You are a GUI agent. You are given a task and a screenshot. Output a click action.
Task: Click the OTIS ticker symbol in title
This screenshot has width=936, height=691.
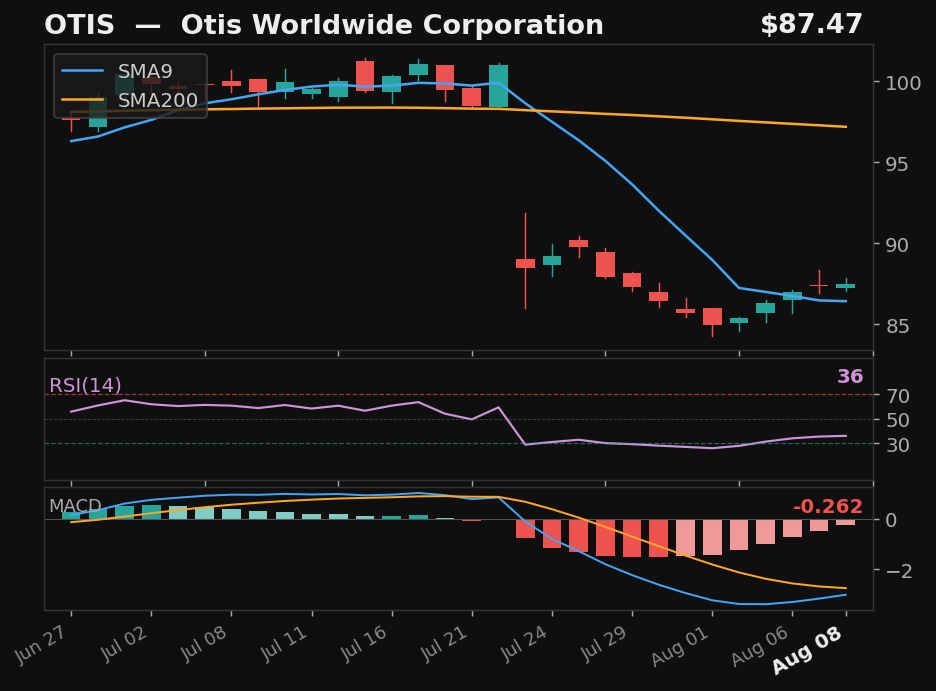click(79, 25)
